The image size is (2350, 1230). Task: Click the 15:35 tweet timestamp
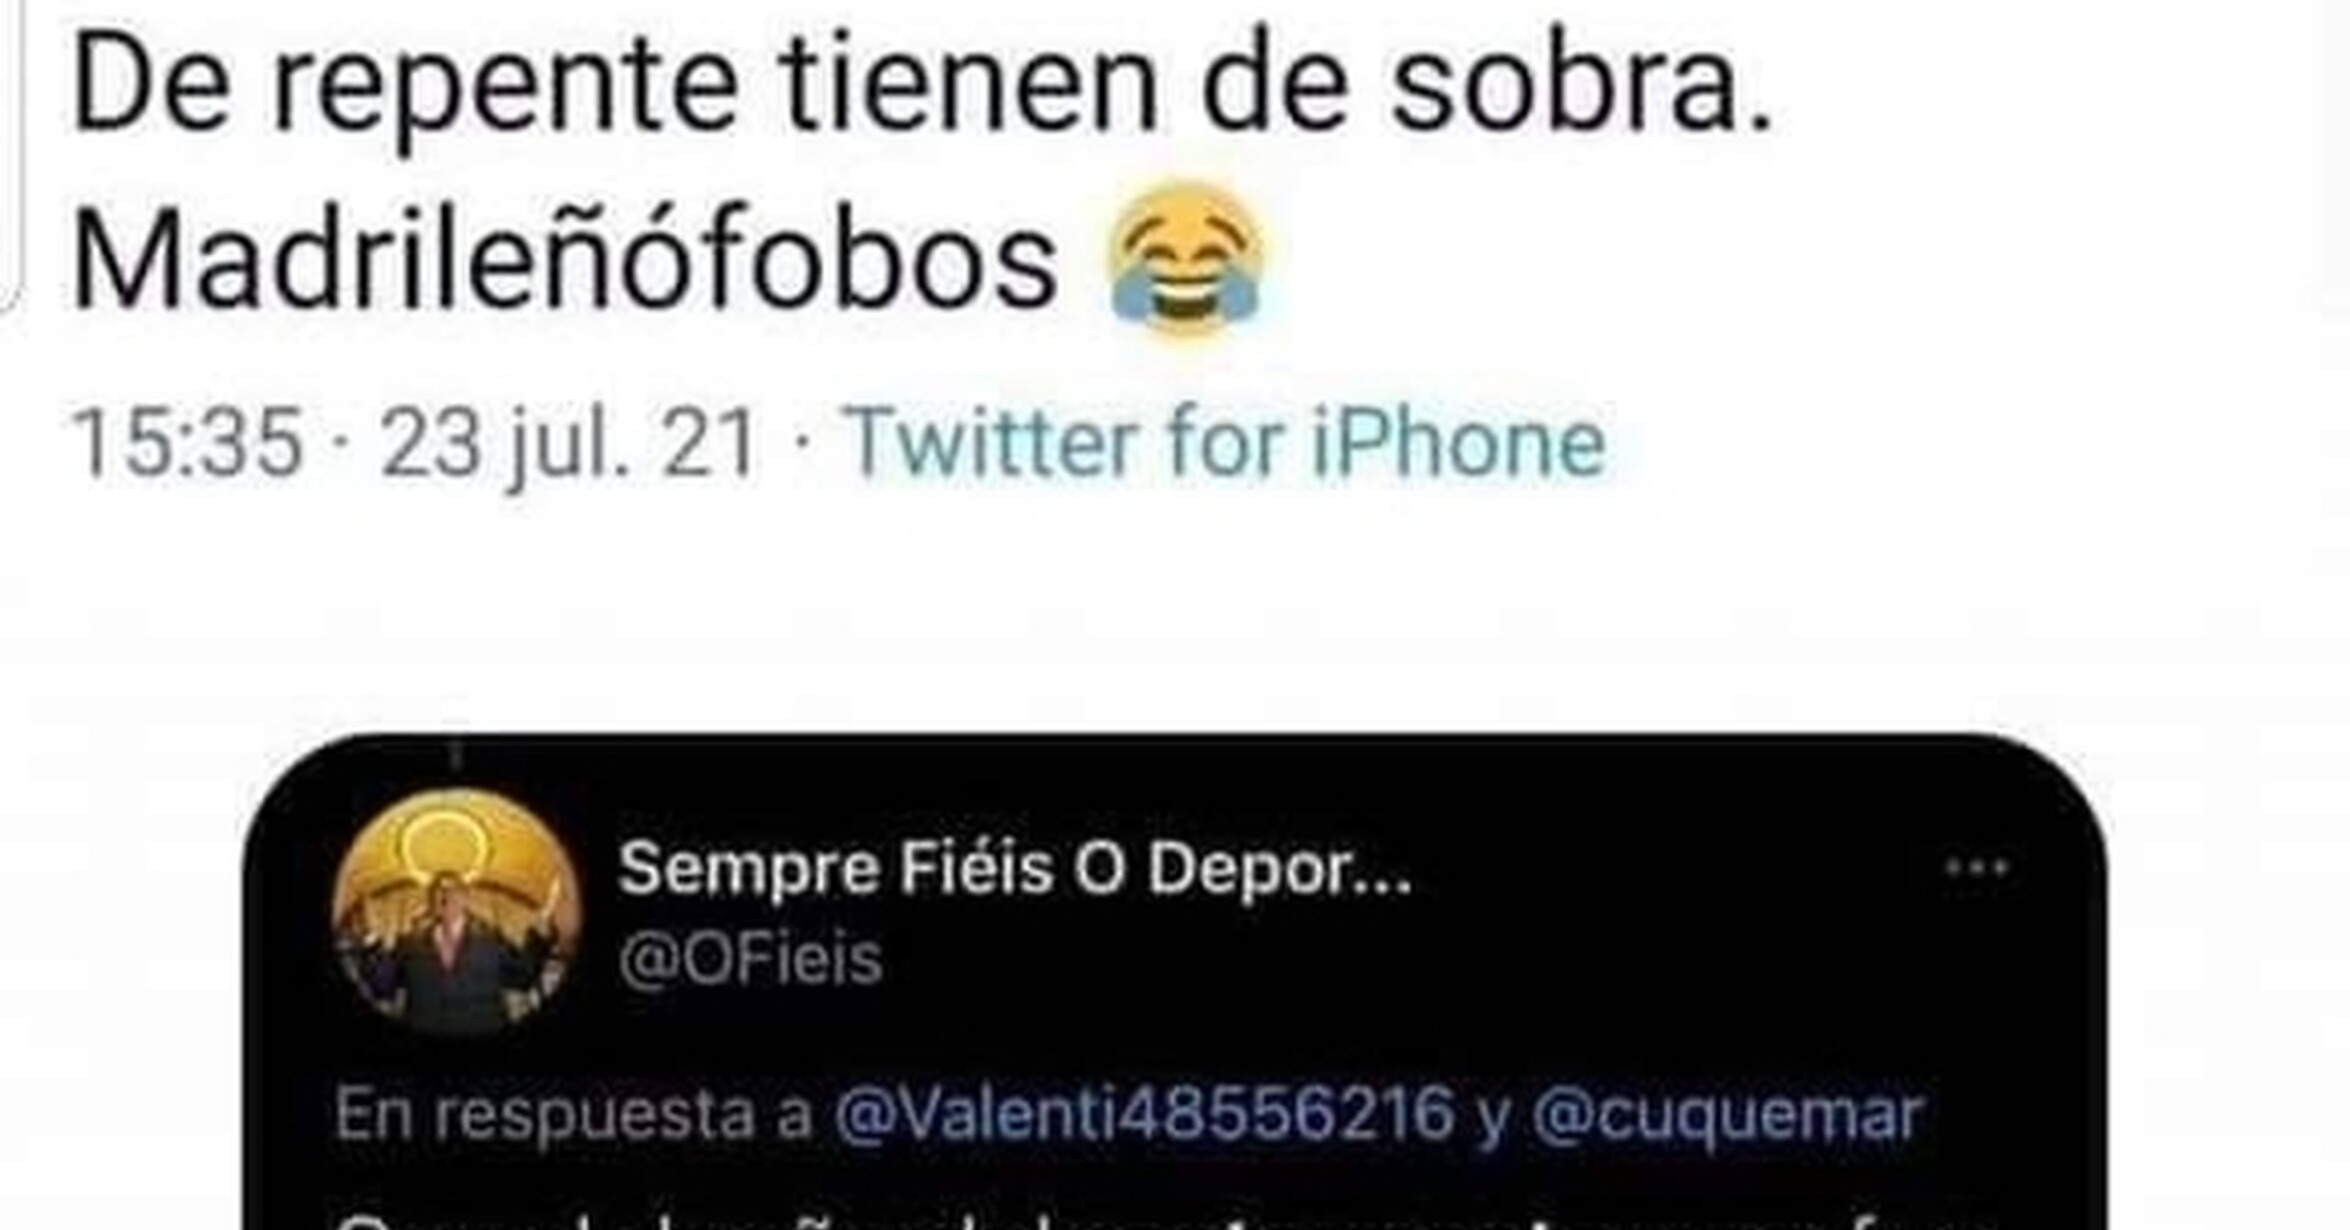187,441
